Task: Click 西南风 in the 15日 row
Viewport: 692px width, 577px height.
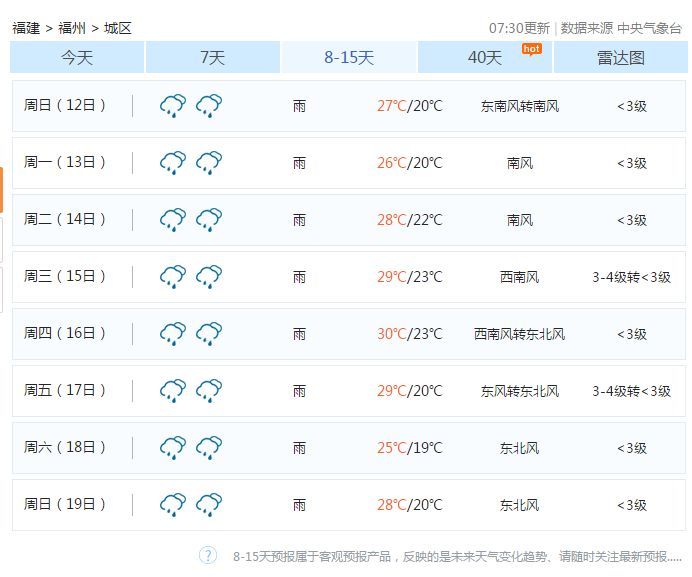Action: [x=520, y=277]
